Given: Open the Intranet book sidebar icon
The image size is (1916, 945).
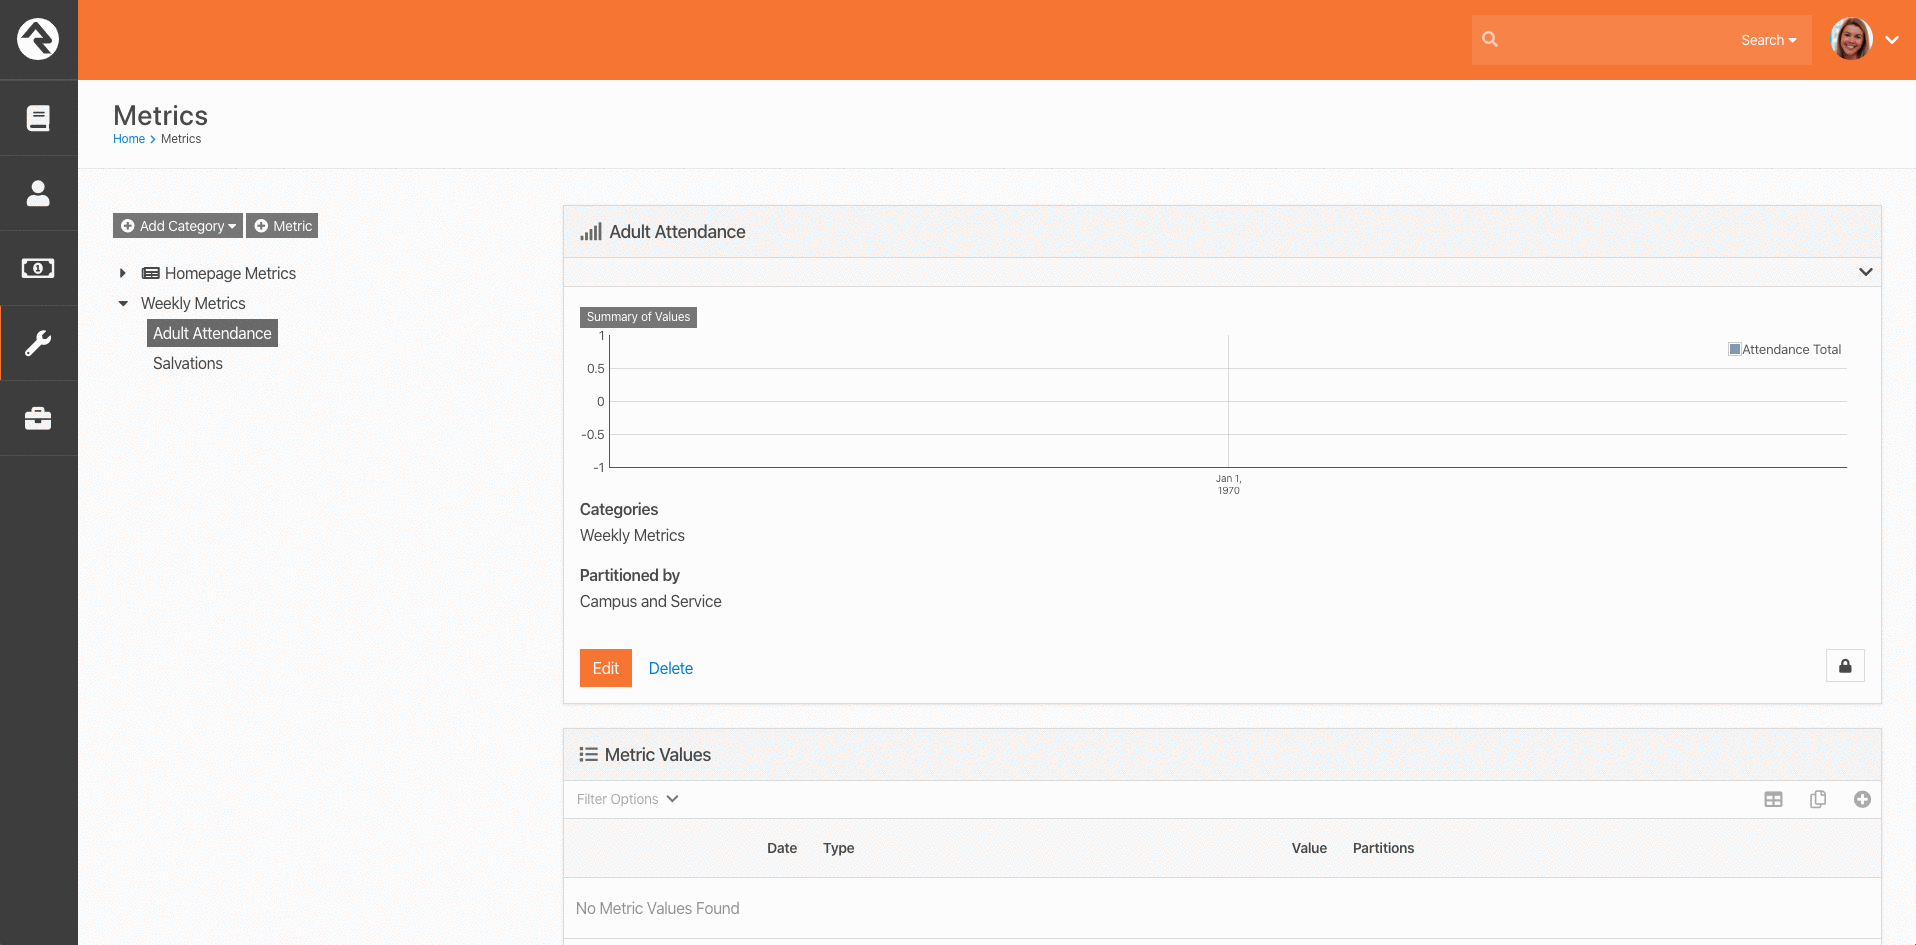Looking at the screenshot, I should [38, 118].
